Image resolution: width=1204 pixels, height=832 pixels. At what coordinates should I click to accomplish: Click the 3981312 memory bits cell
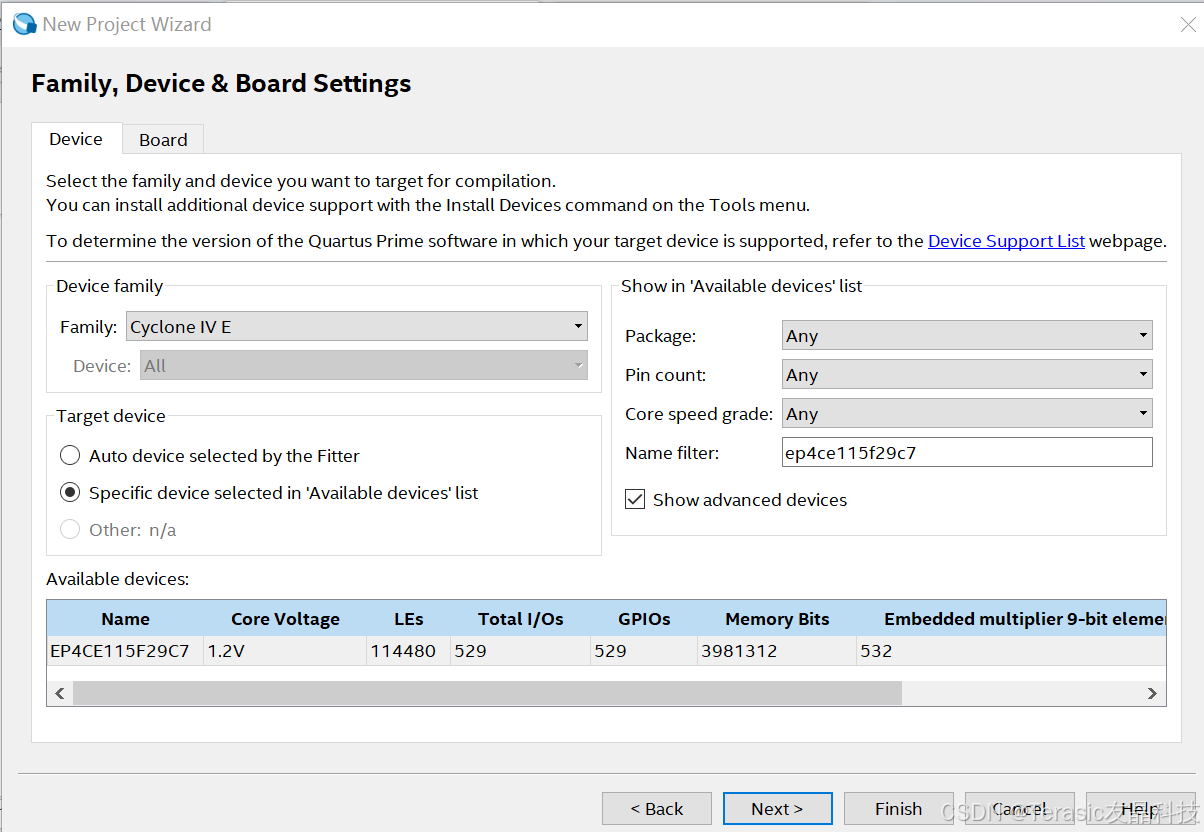pyautogui.click(x=777, y=651)
